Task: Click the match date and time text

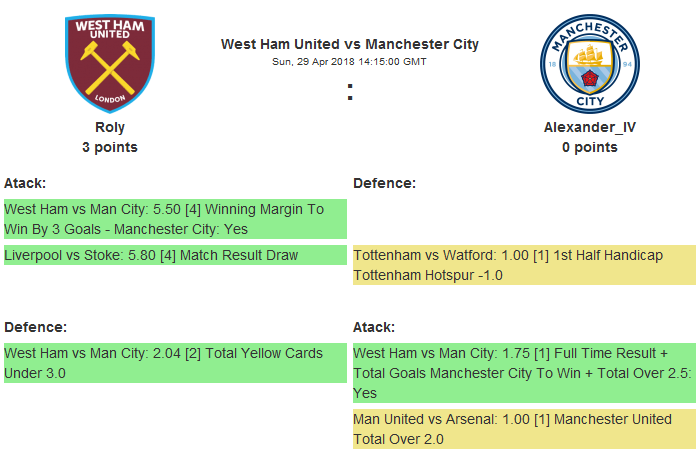Action: click(349, 61)
